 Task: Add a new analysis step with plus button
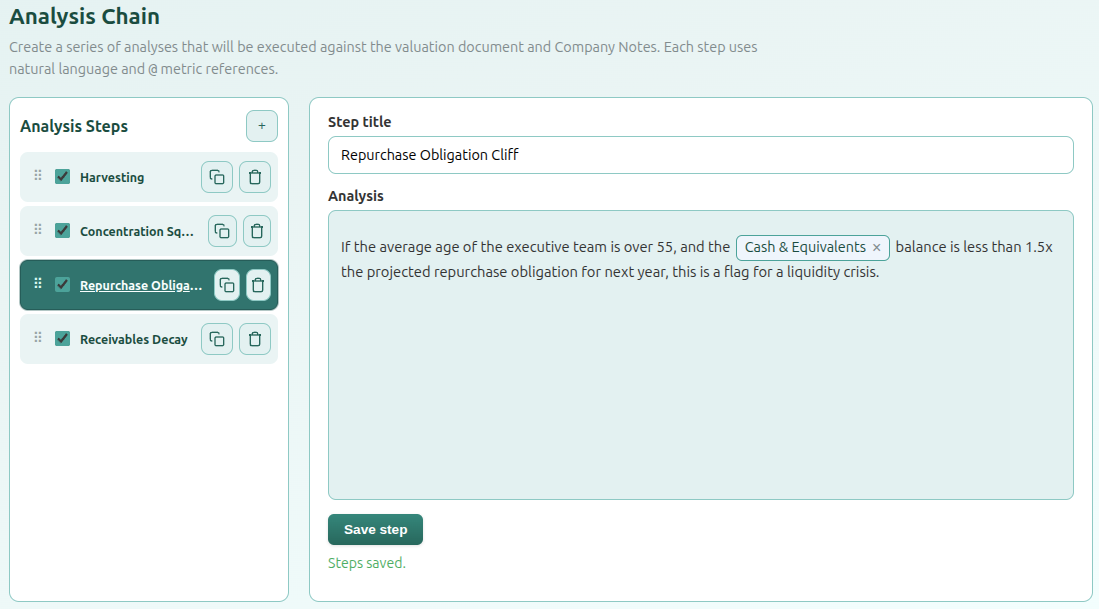click(261, 126)
